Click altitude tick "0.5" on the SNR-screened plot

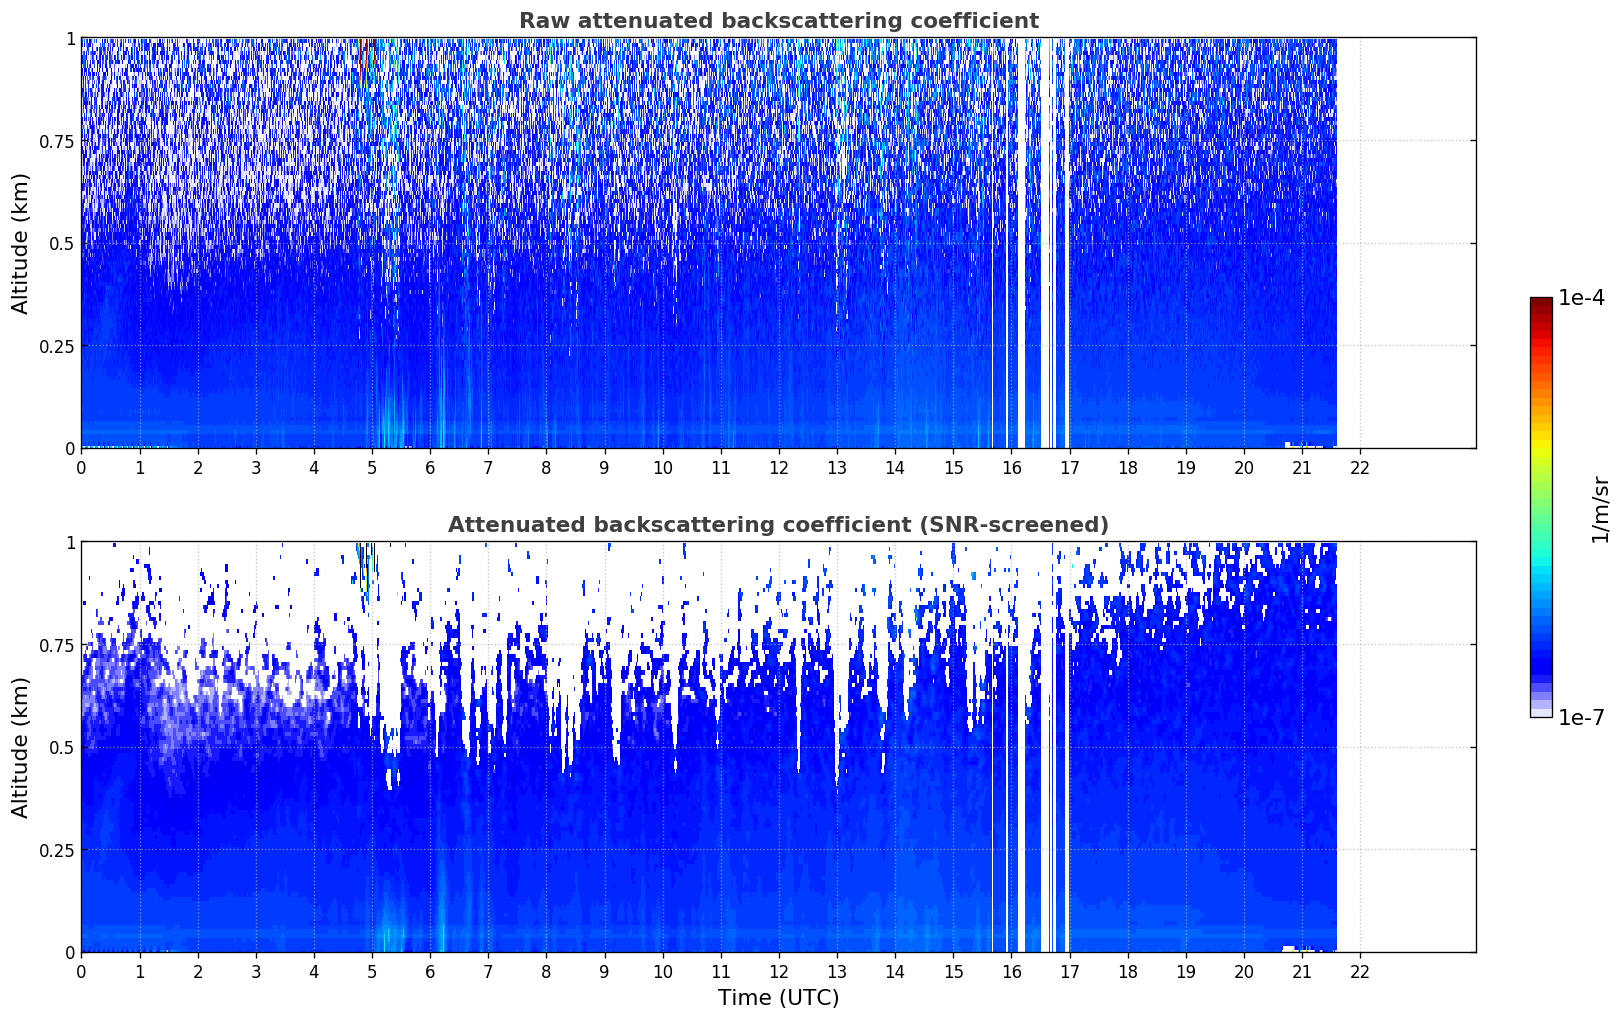(62, 748)
